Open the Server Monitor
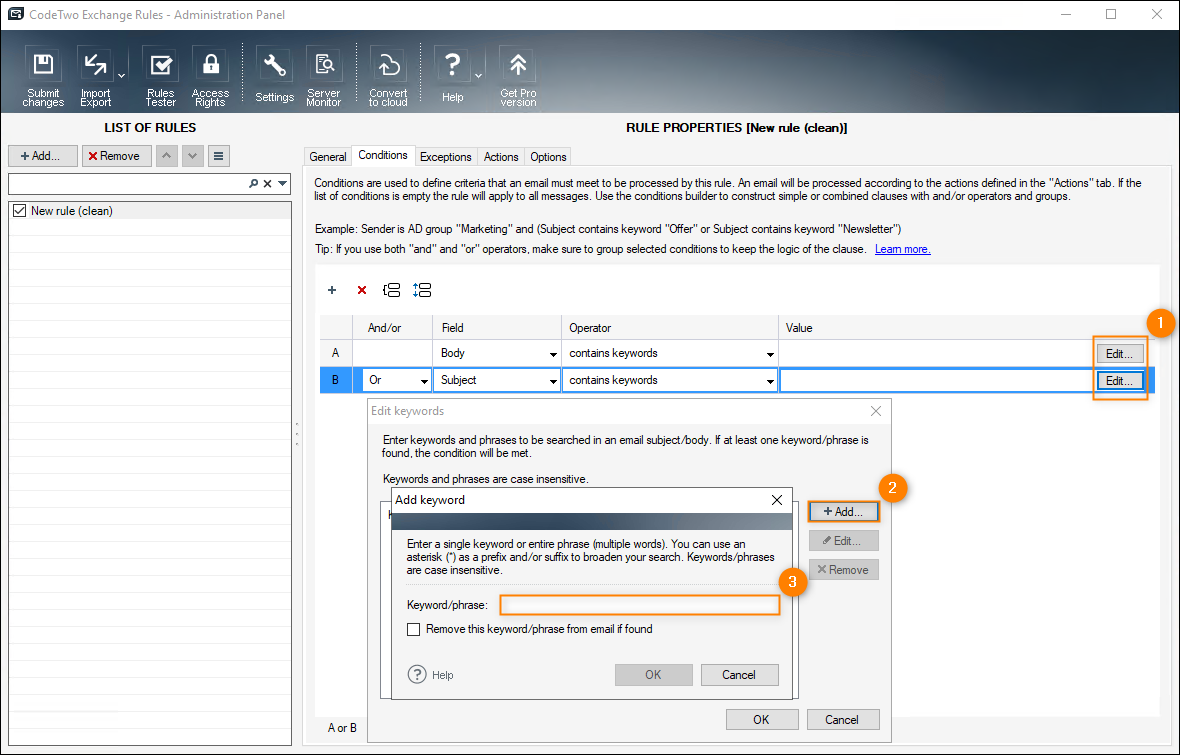Screen dimensions: 1180x755 [x=324, y=77]
